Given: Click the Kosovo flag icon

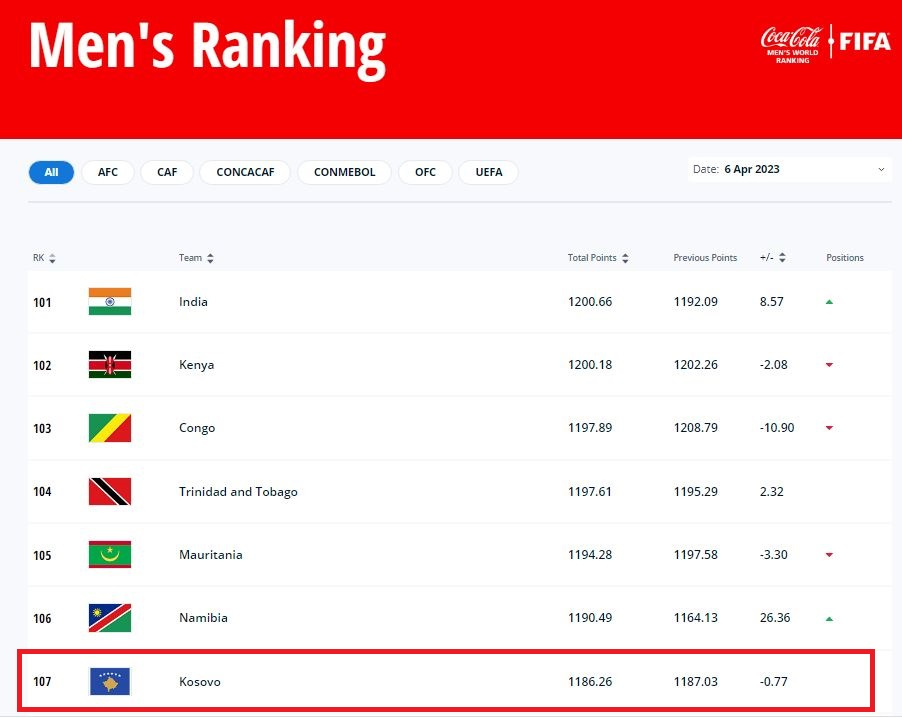Looking at the screenshot, I should pyautogui.click(x=110, y=682).
